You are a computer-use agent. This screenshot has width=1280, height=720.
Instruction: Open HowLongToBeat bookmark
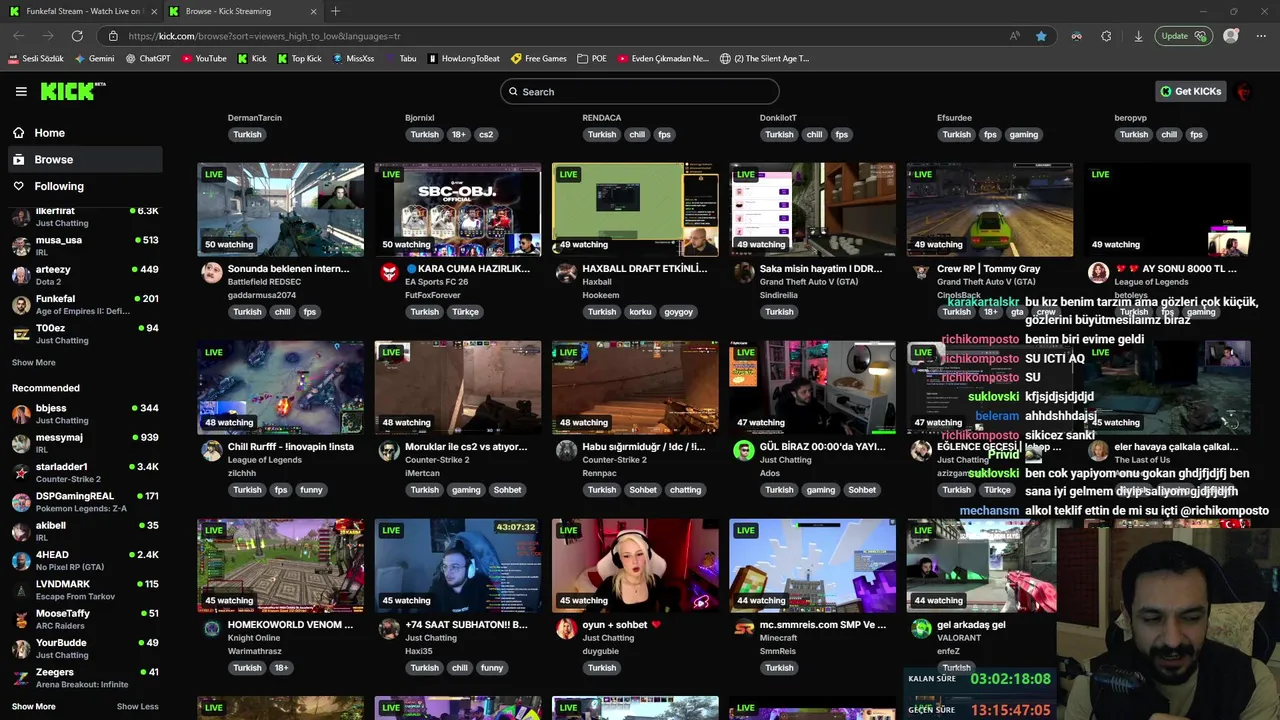pos(463,59)
